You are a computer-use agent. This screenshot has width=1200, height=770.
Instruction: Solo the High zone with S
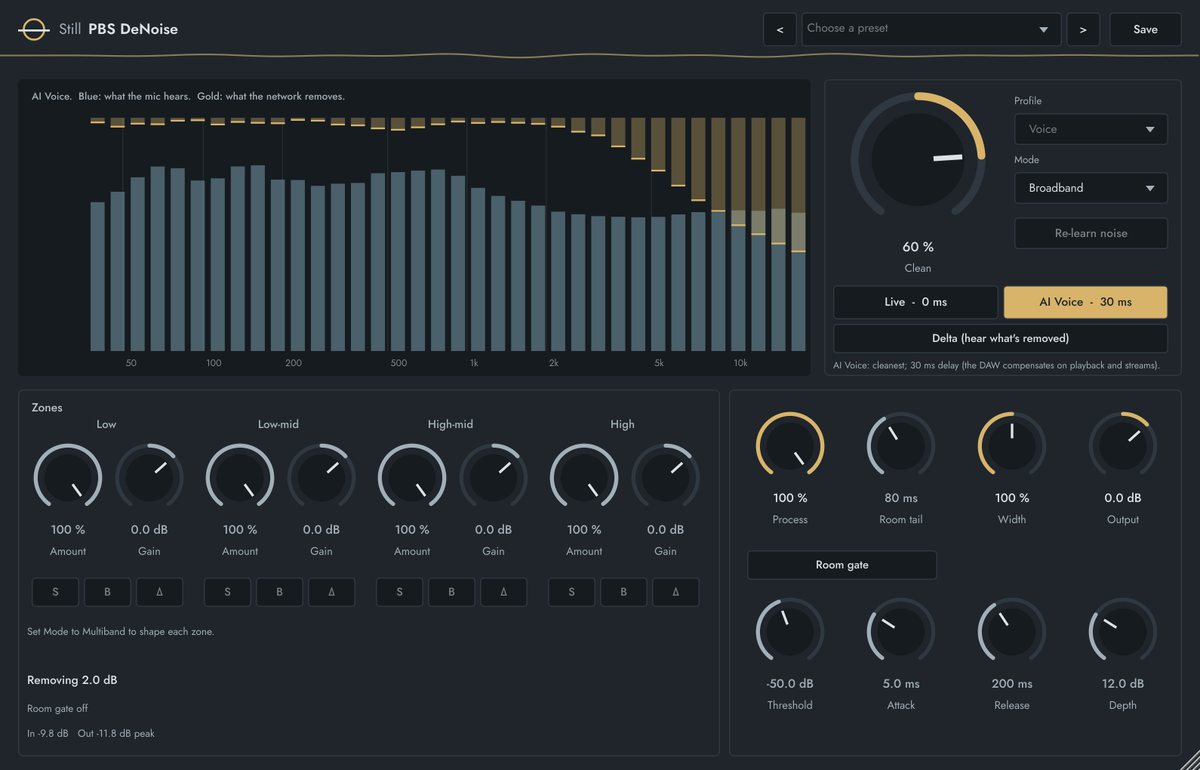pyautogui.click(x=571, y=592)
